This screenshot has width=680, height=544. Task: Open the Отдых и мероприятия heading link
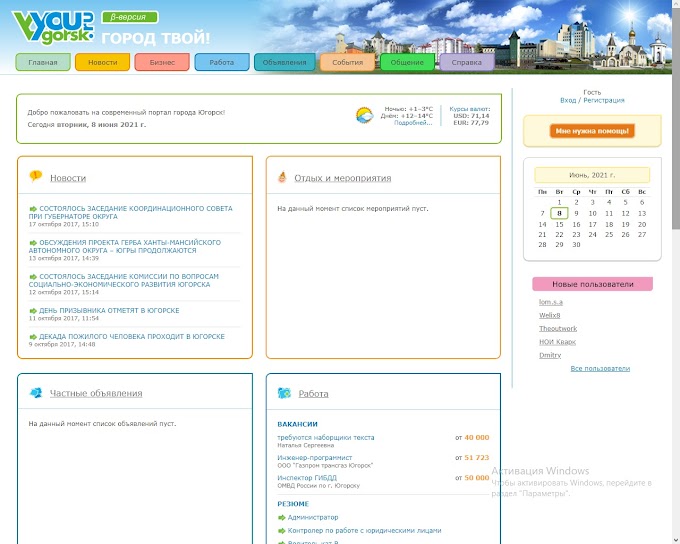(x=343, y=178)
